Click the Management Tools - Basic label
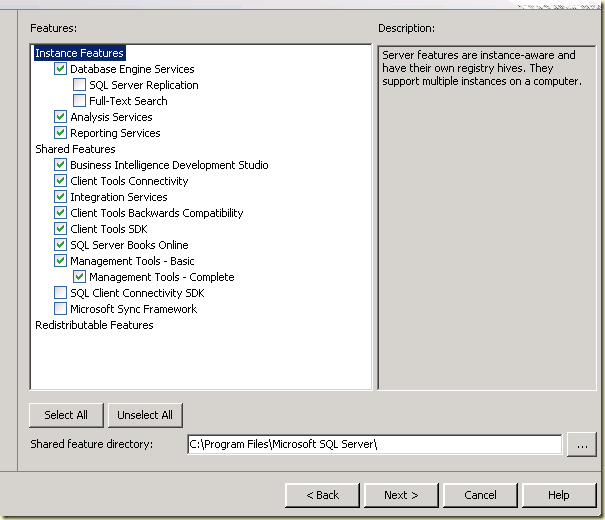Viewport: 605px width, 520px height. pyautogui.click(x=132, y=261)
